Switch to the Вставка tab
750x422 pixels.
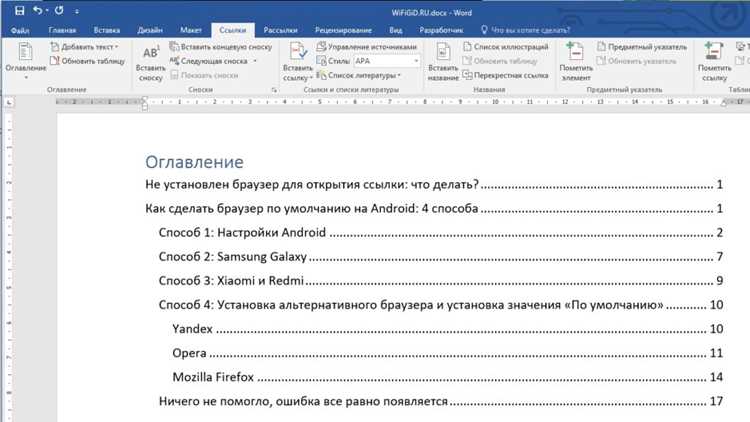[107, 30]
